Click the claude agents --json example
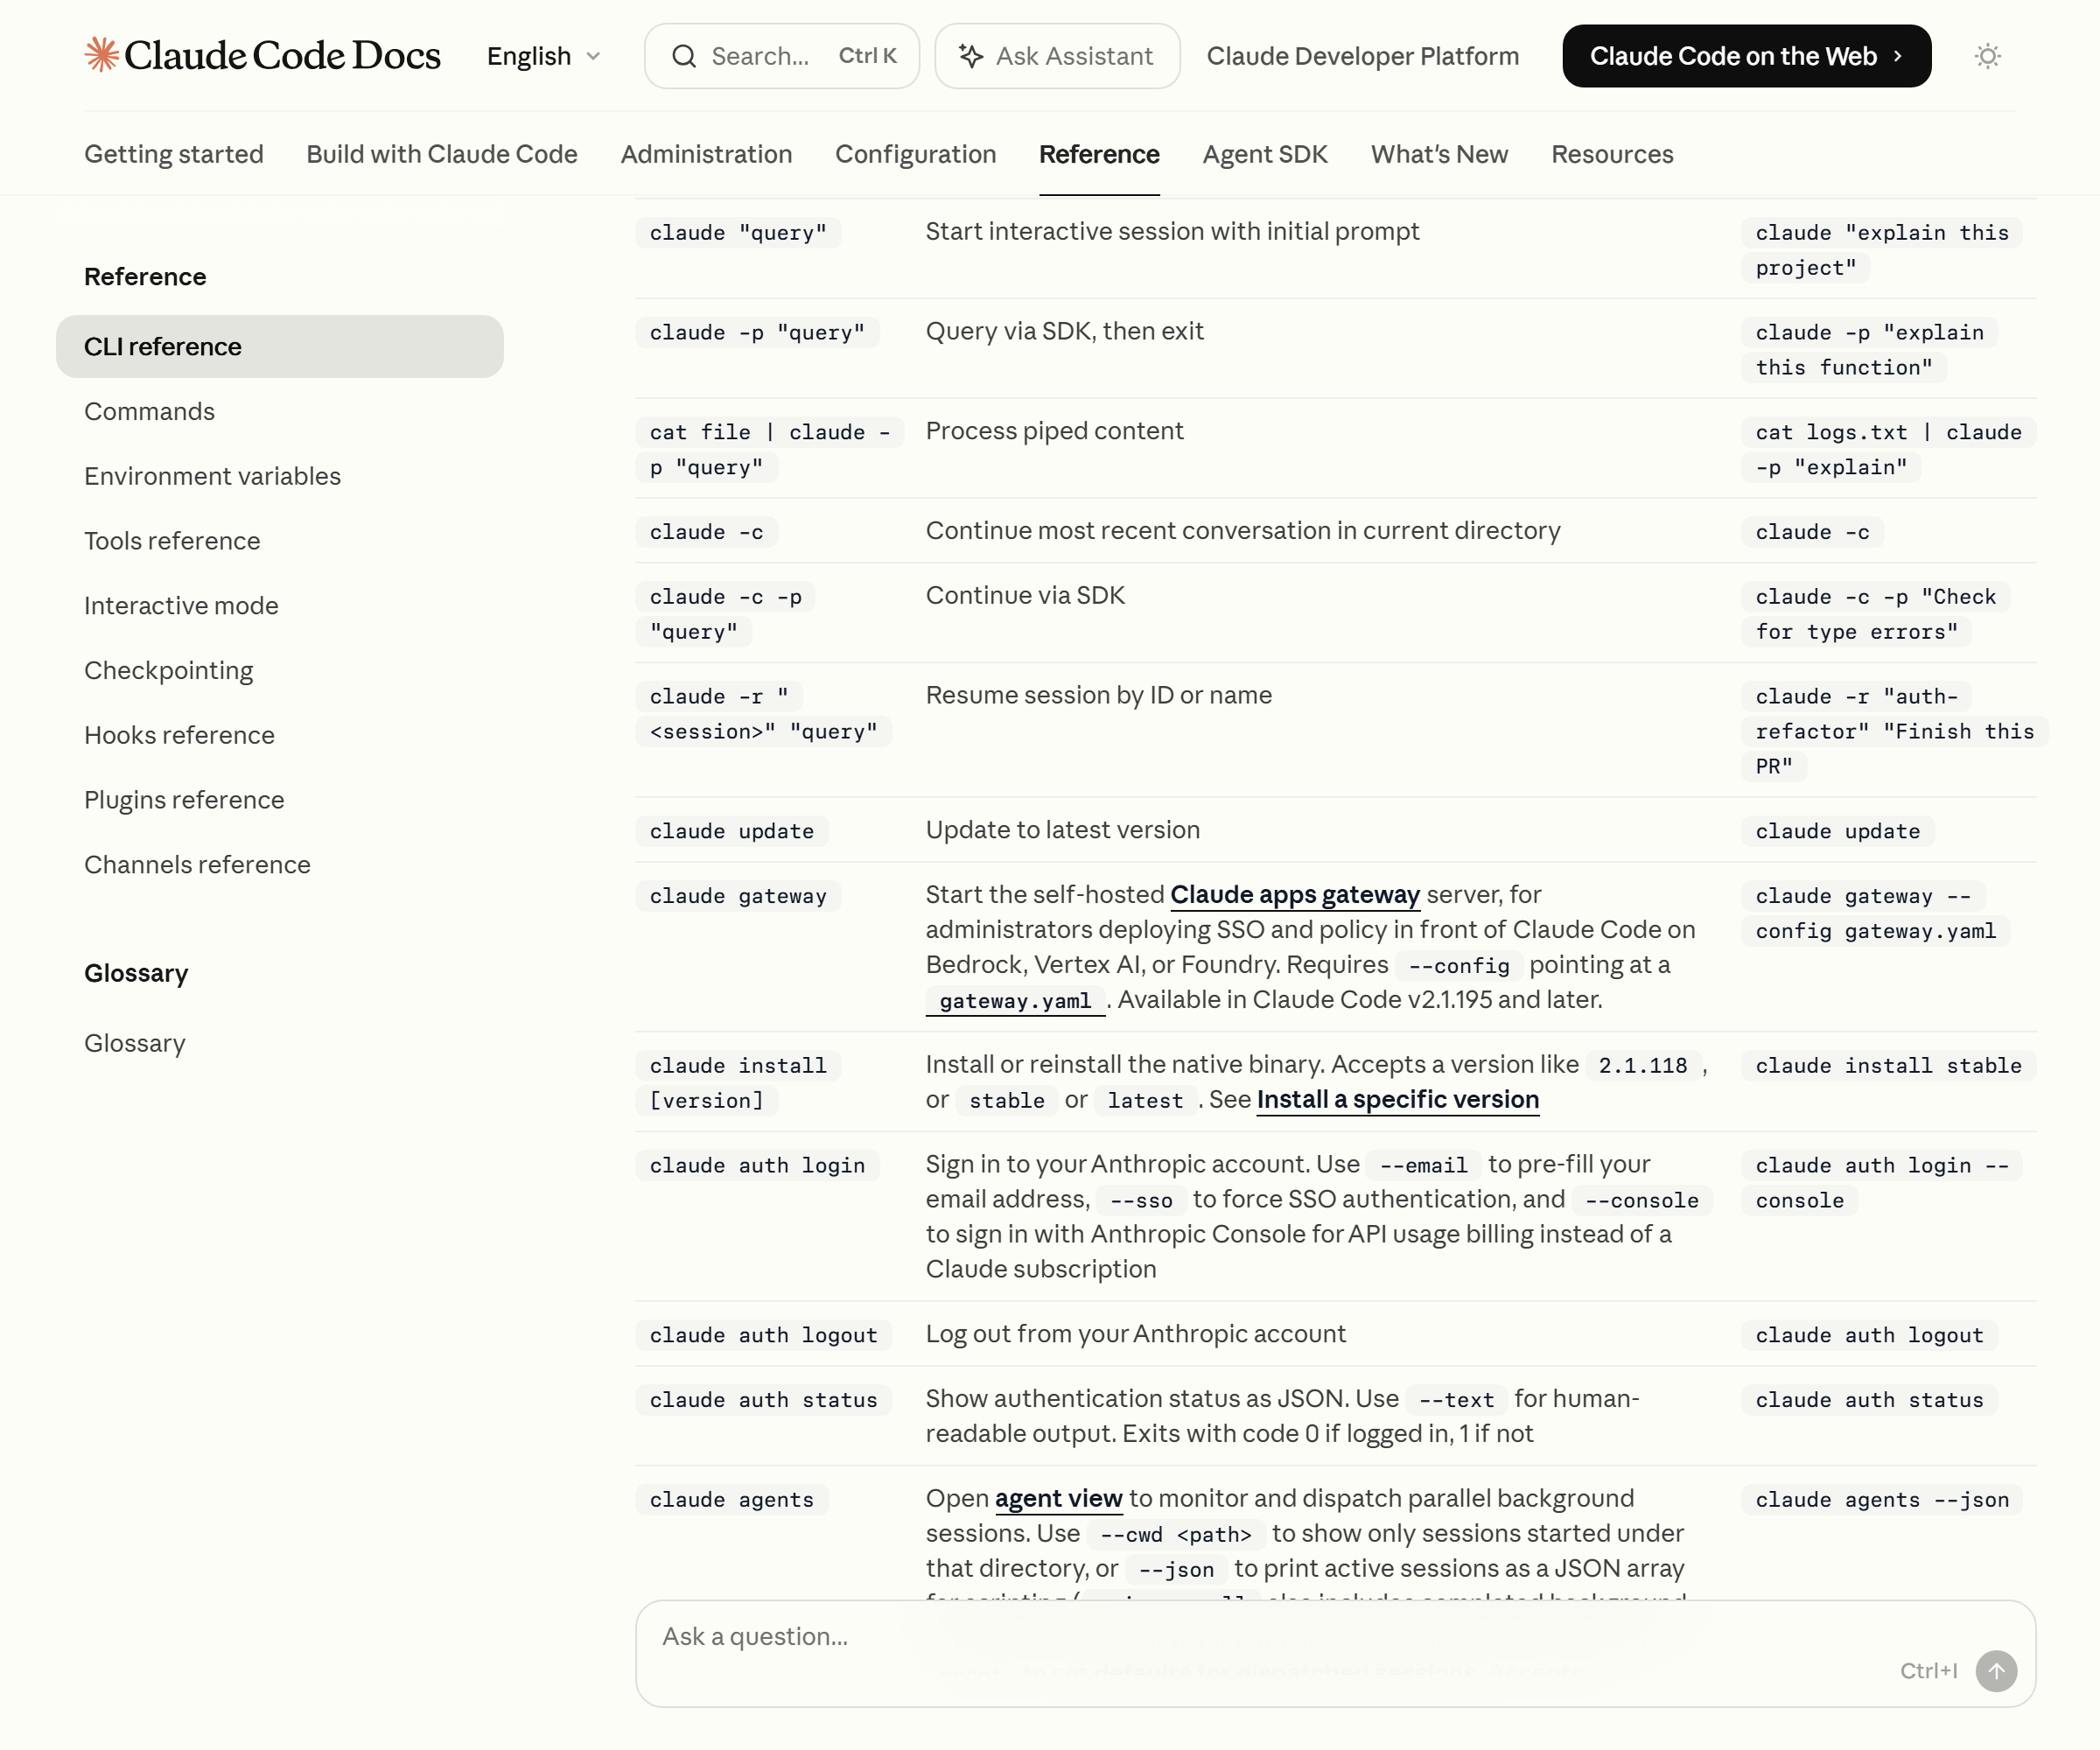The image size is (2100, 1750). click(x=1882, y=1500)
